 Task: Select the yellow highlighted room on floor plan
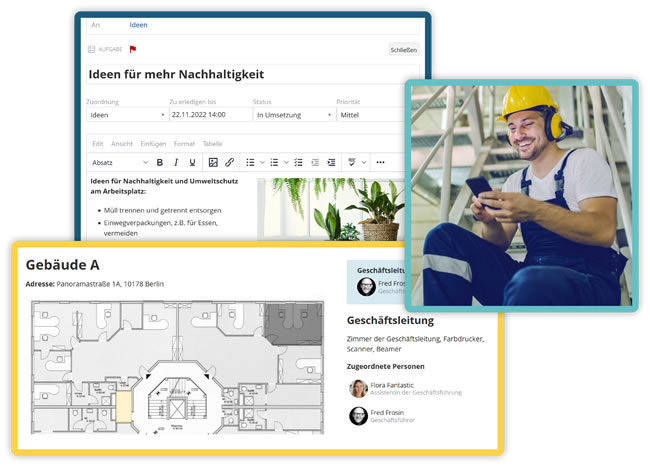tap(124, 404)
